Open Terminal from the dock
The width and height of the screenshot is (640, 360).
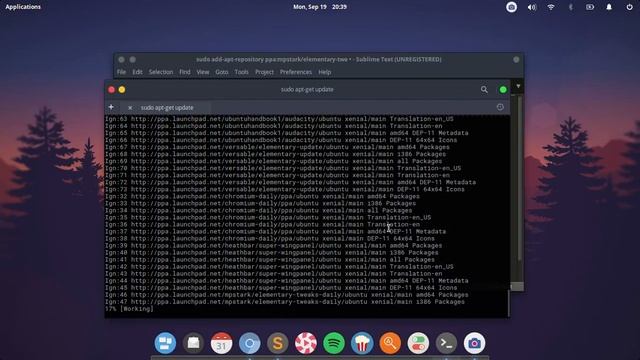pyautogui.click(x=447, y=343)
